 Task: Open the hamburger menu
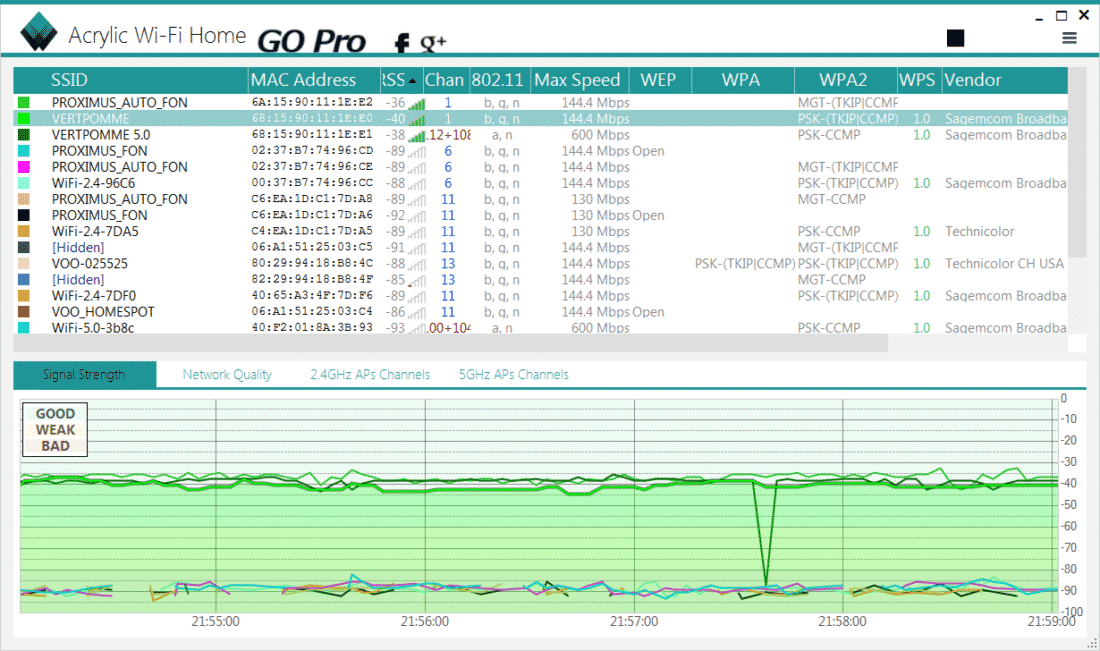tap(1069, 38)
